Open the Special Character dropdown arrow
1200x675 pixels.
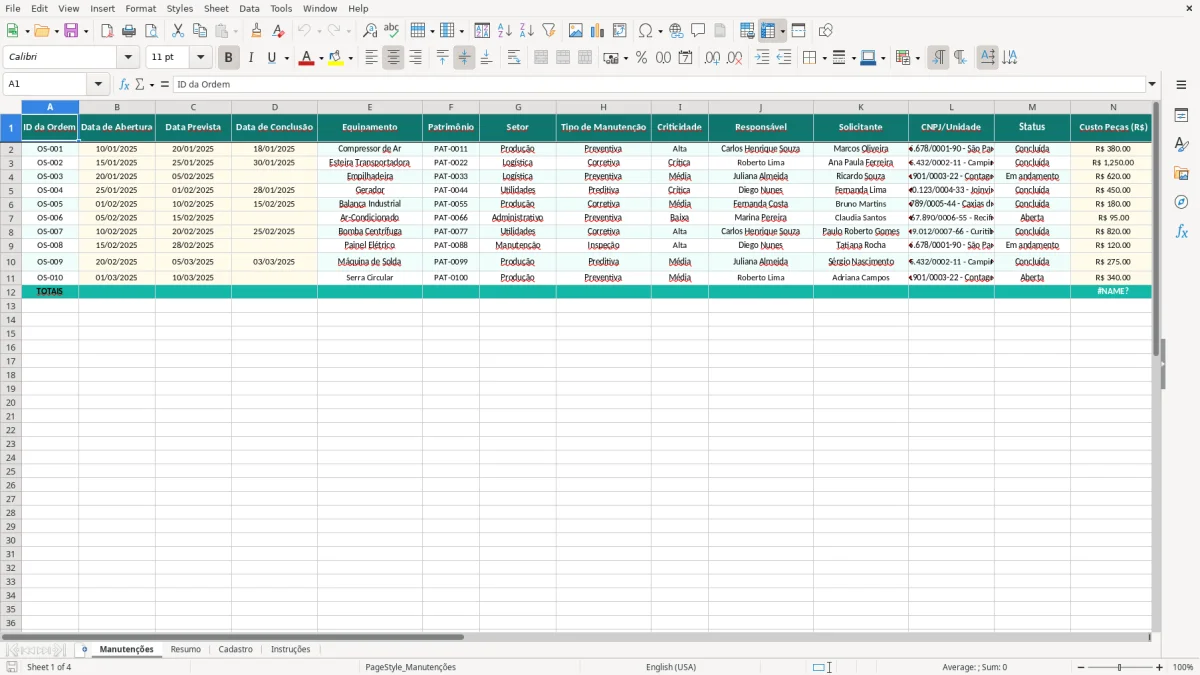[x=661, y=31]
